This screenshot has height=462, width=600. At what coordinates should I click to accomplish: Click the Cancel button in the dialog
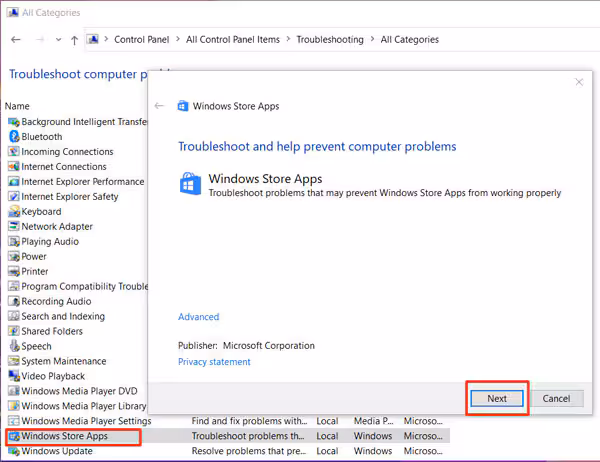click(x=556, y=398)
